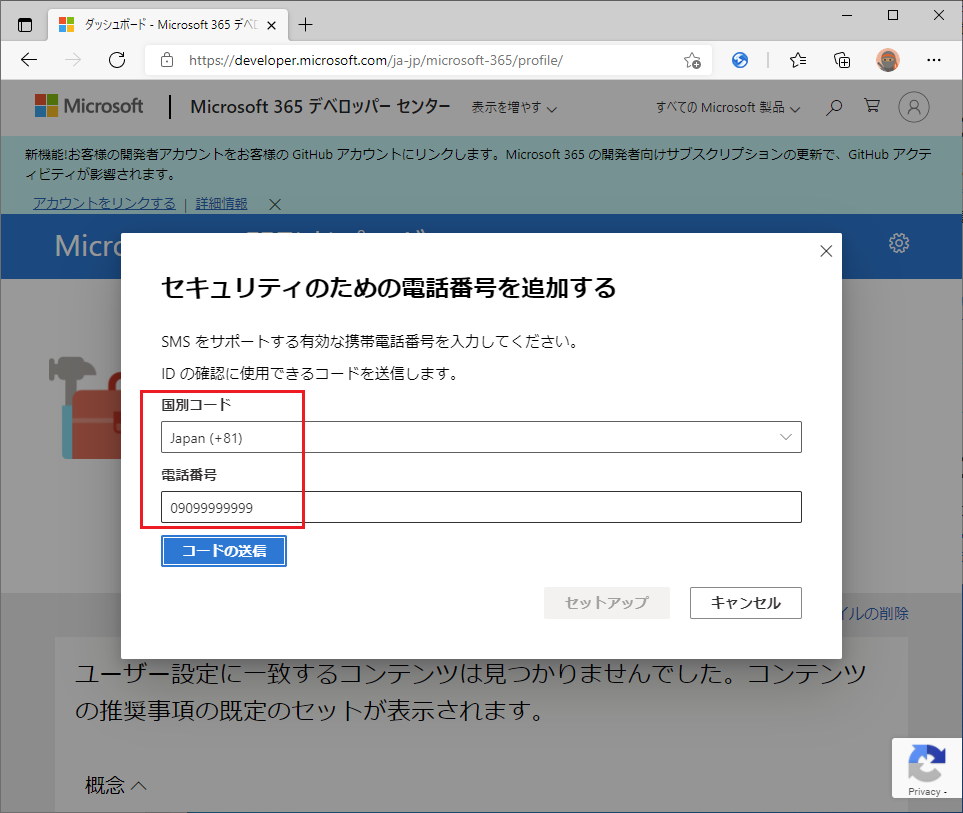Expand すべての Microsoft 製品 menu

click(x=728, y=107)
